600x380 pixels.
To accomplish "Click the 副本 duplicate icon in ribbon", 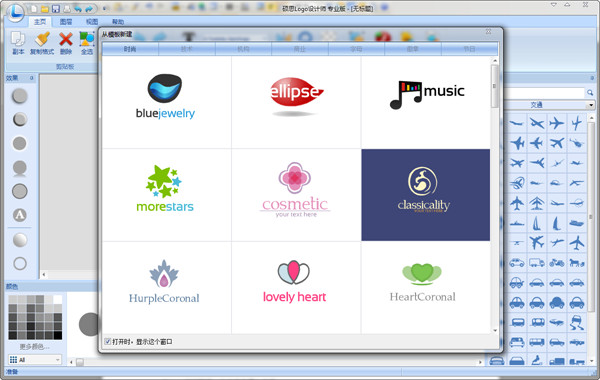I will click(18, 42).
